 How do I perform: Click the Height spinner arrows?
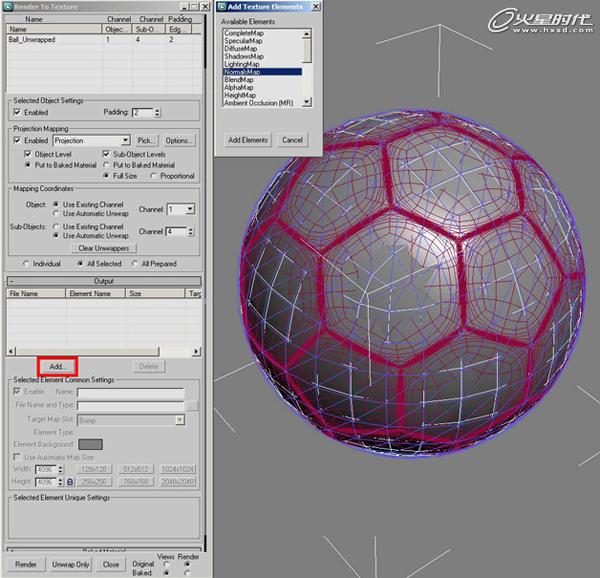click(60, 482)
